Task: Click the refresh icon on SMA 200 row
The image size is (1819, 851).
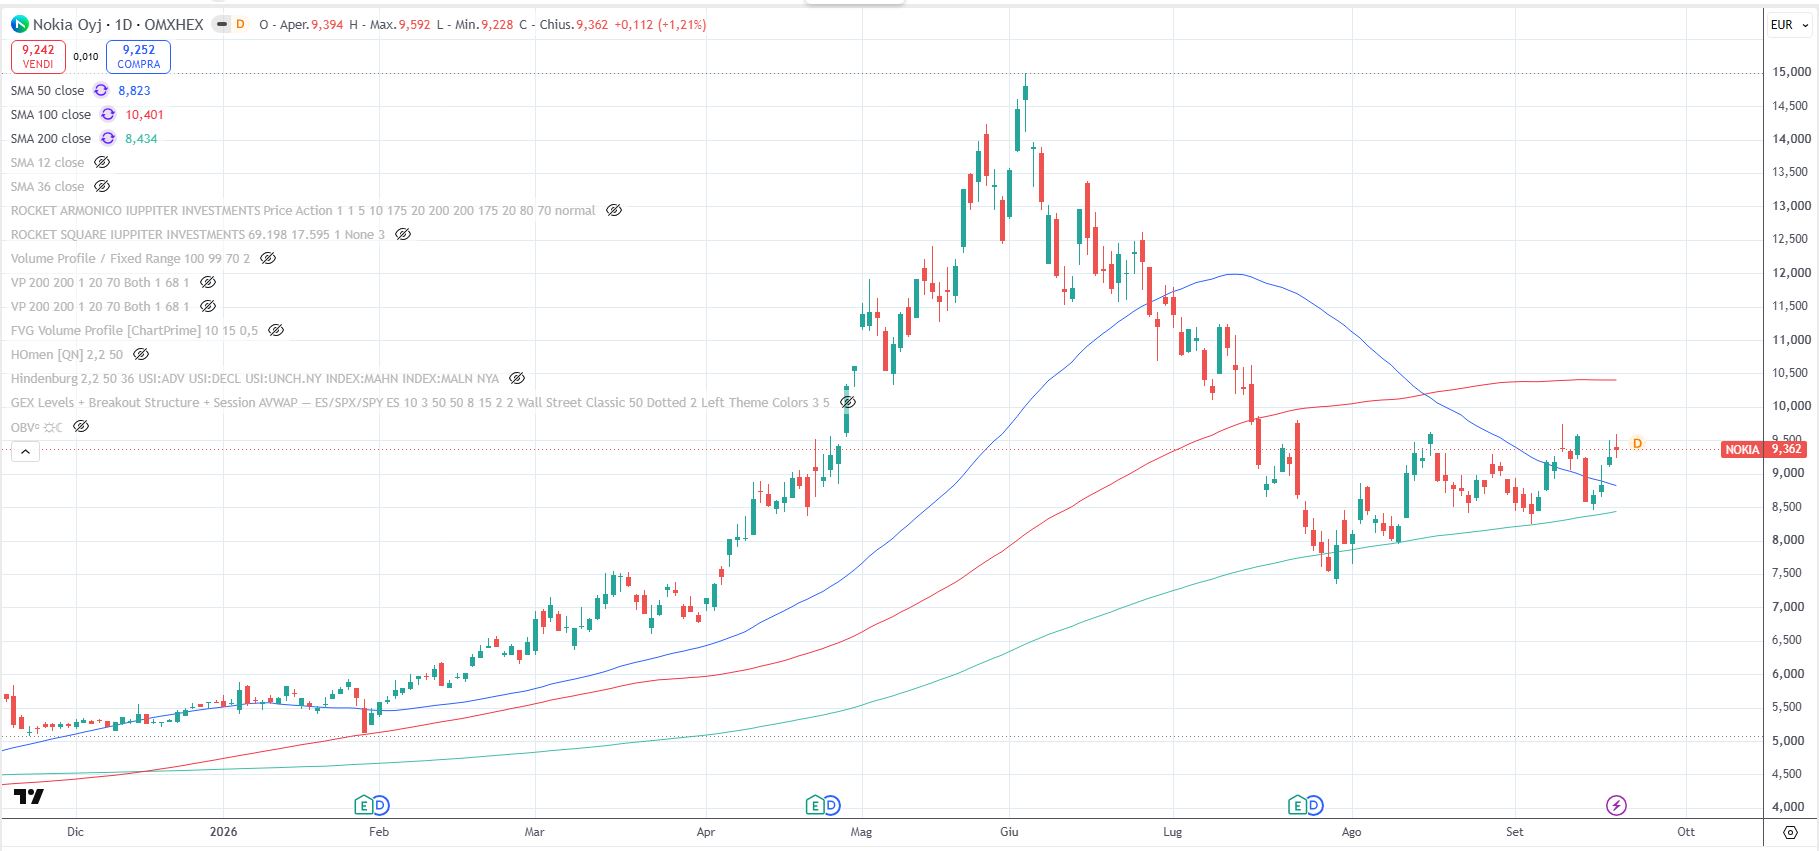Action: [108, 138]
